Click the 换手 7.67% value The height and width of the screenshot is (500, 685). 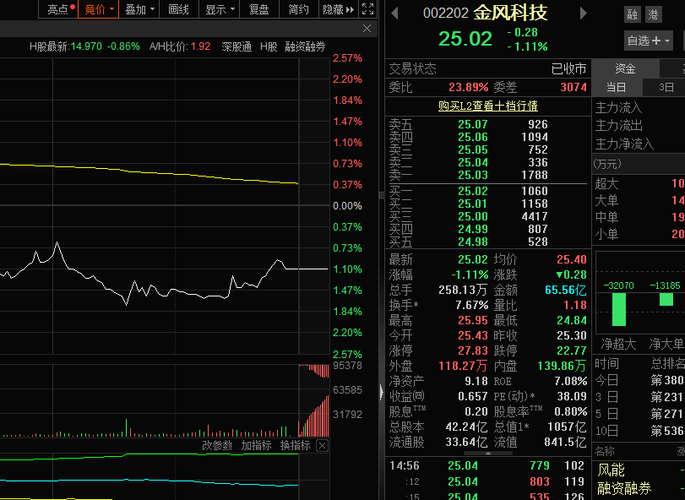(x=472, y=305)
